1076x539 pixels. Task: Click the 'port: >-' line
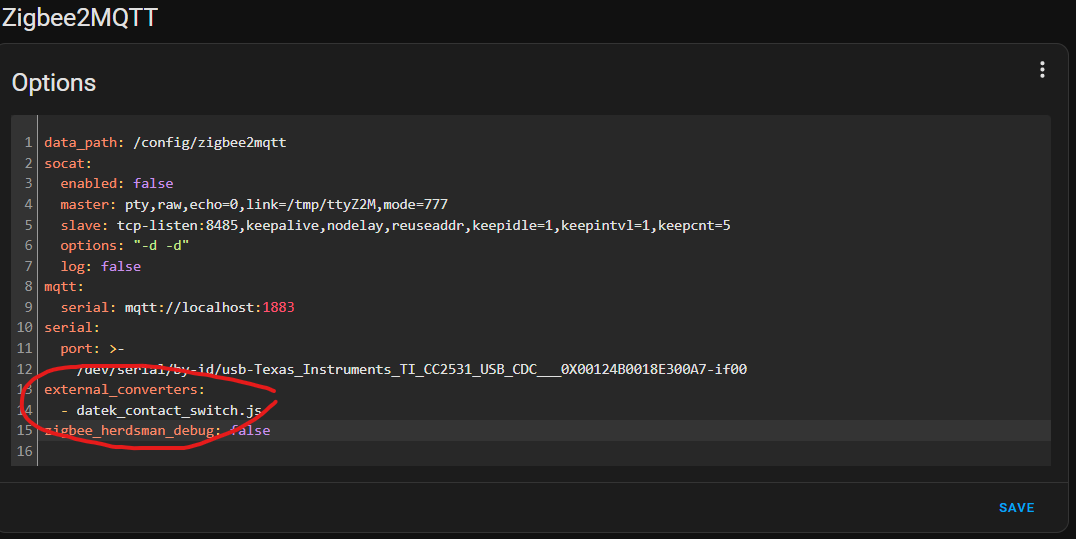(x=92, y=349)
